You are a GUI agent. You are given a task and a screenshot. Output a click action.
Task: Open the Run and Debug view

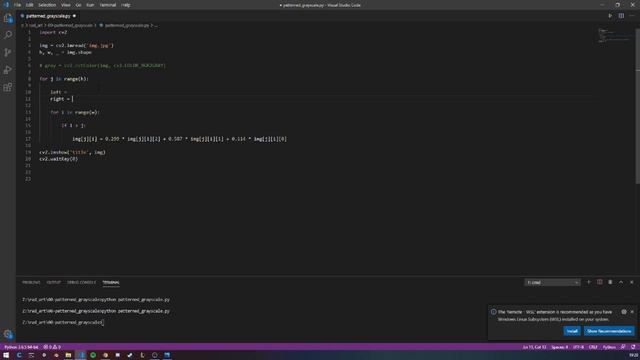(8, 70)
